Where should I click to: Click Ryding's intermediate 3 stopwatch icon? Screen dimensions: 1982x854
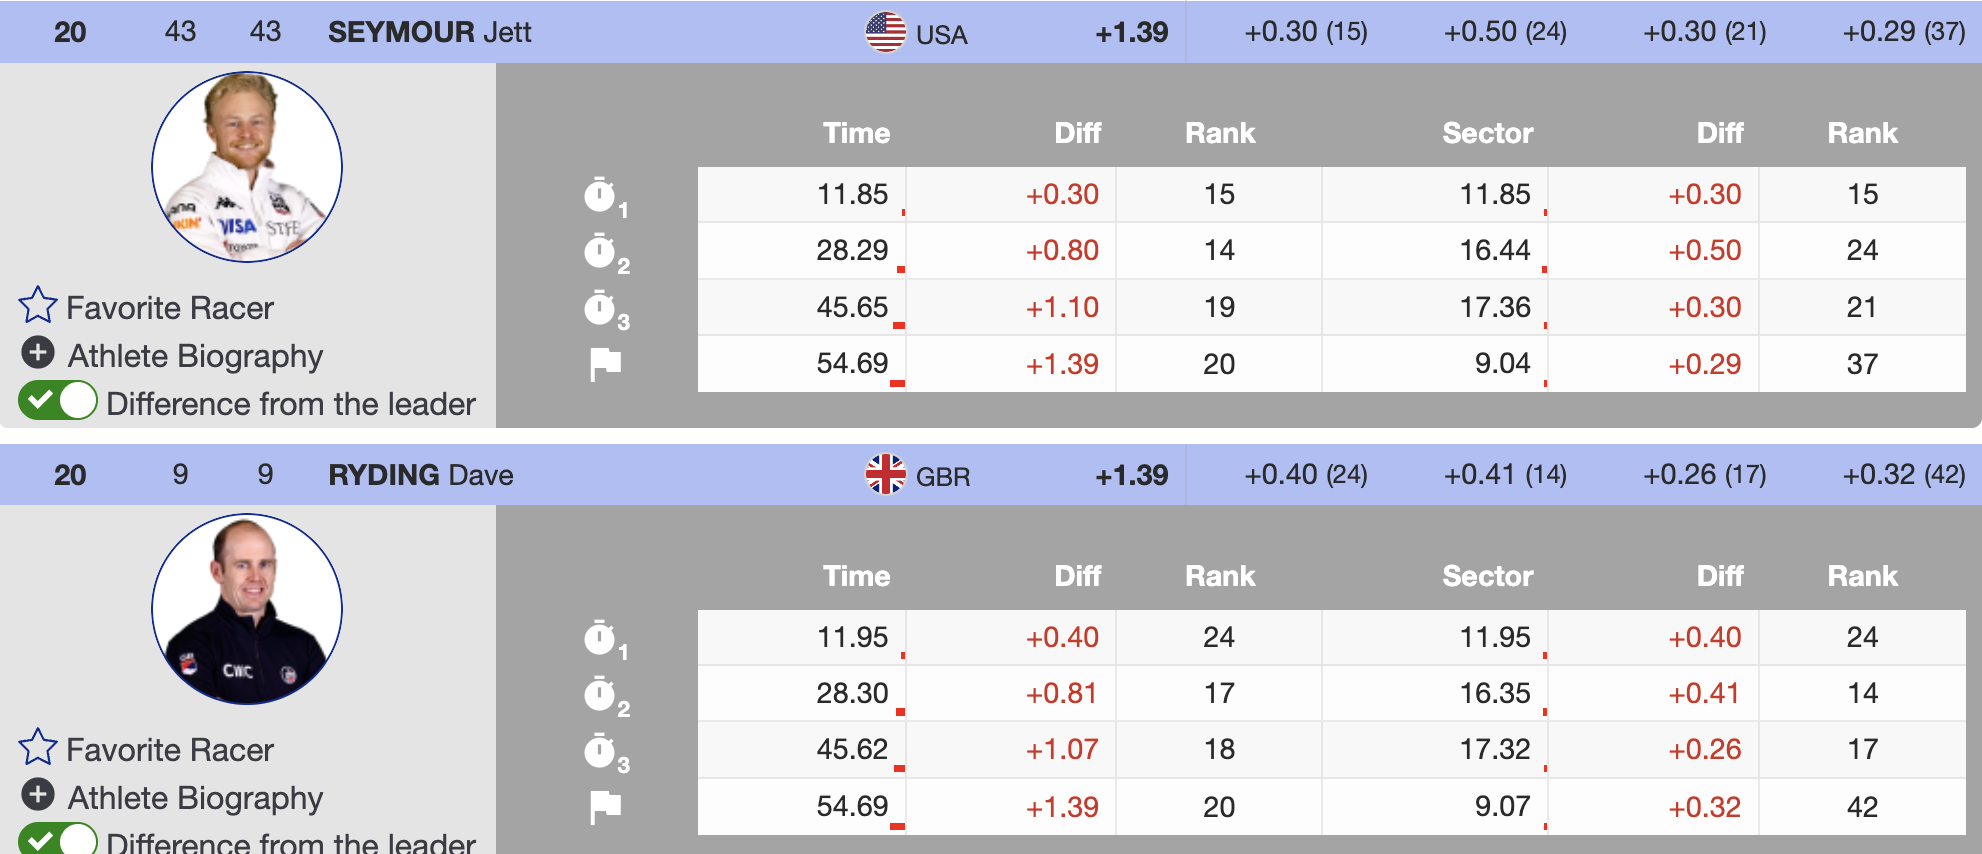click(600, 751)
